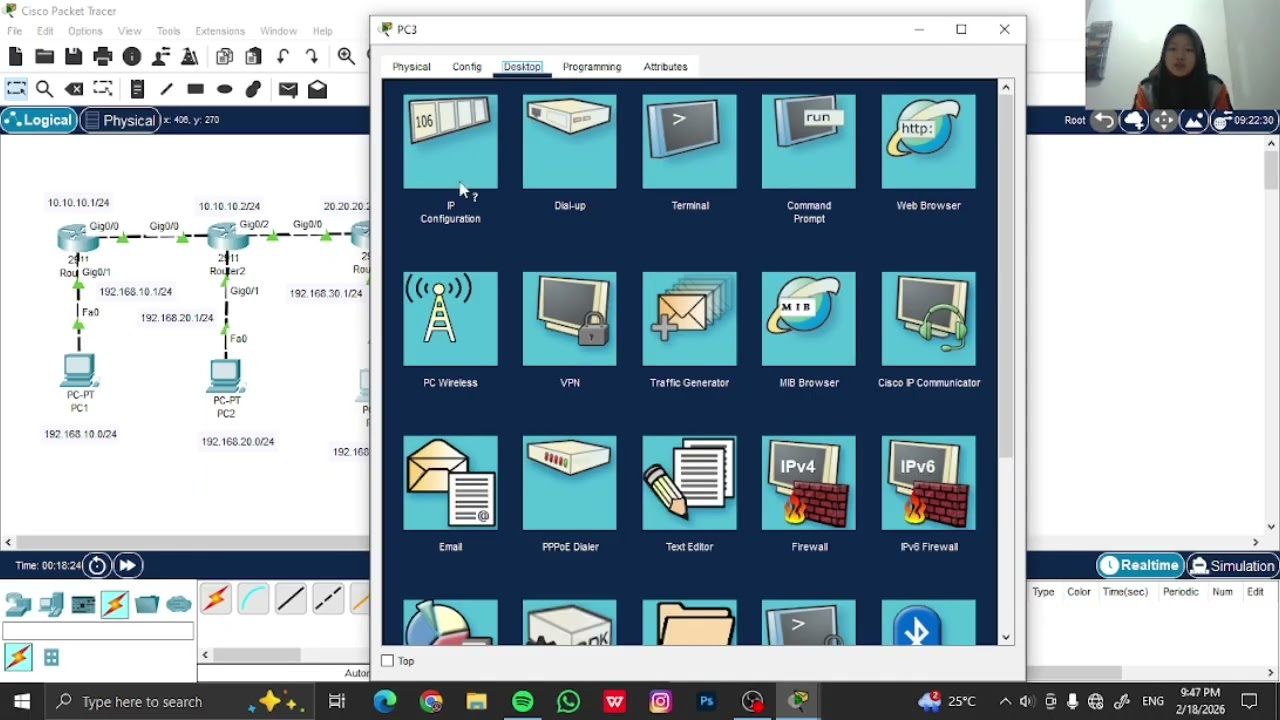Click the Power Cycle Devices button

coord(97,566)
